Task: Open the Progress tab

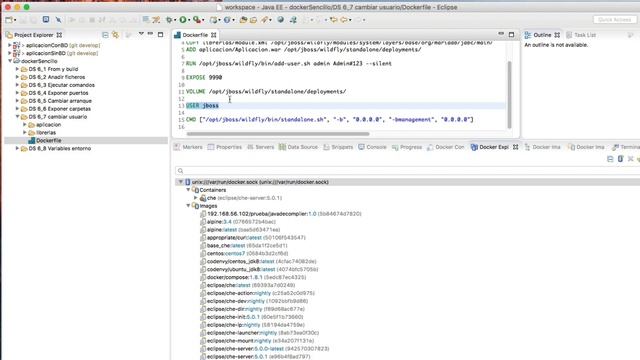Action: pyautogui.click(x=407, y=147)
